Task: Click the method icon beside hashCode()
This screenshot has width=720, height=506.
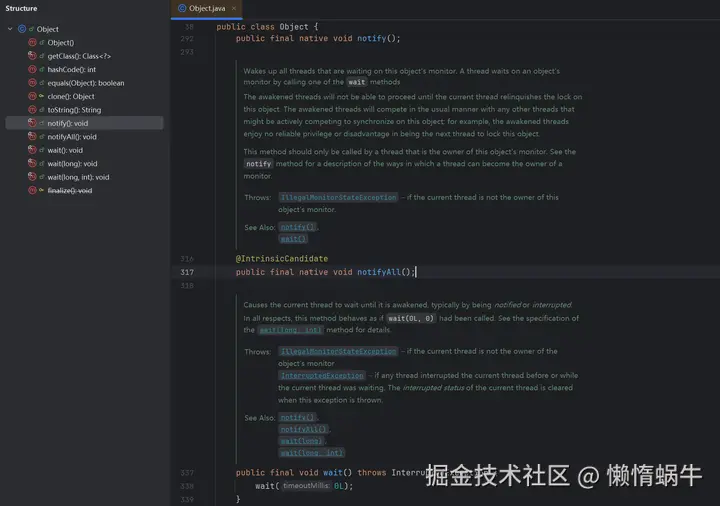Action: tap(32, 69)
